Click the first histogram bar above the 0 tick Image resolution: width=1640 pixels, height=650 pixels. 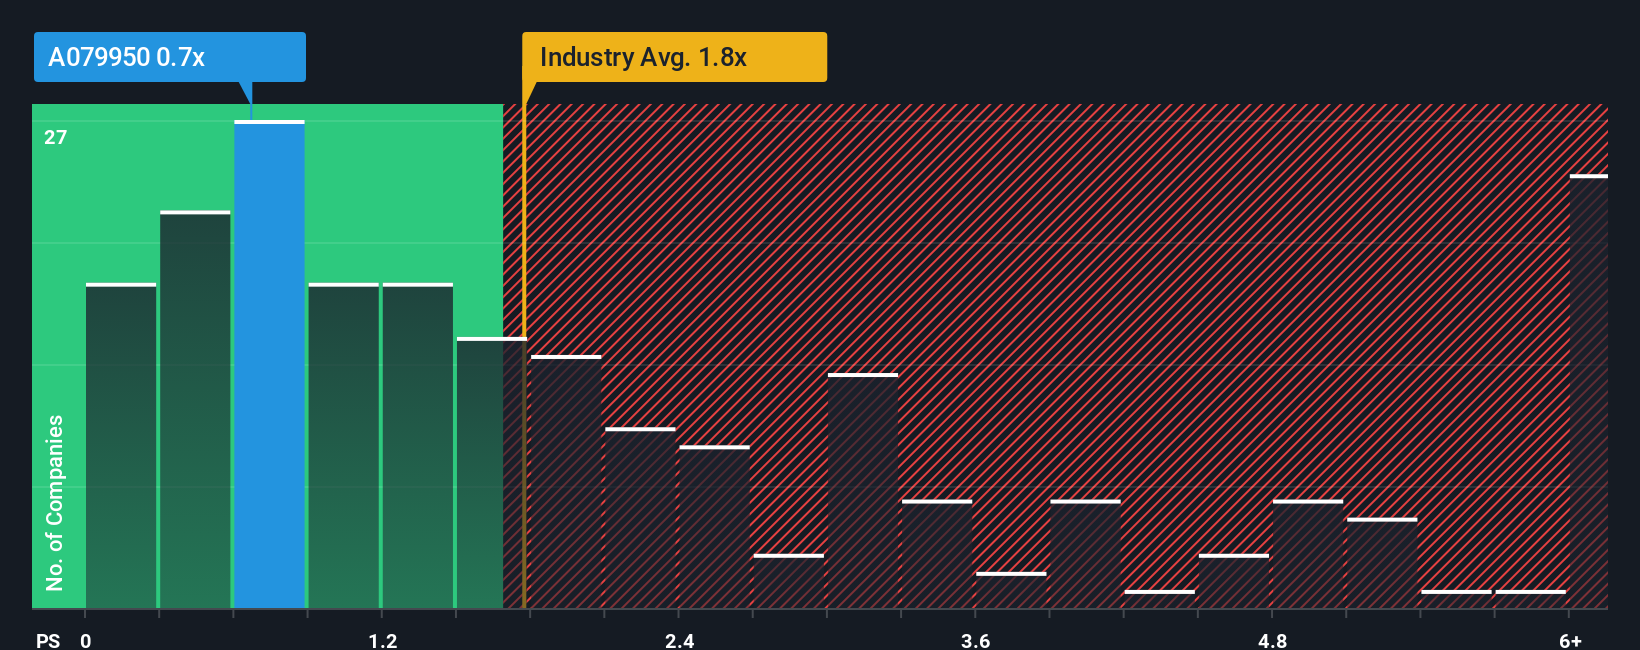point(121,446)
